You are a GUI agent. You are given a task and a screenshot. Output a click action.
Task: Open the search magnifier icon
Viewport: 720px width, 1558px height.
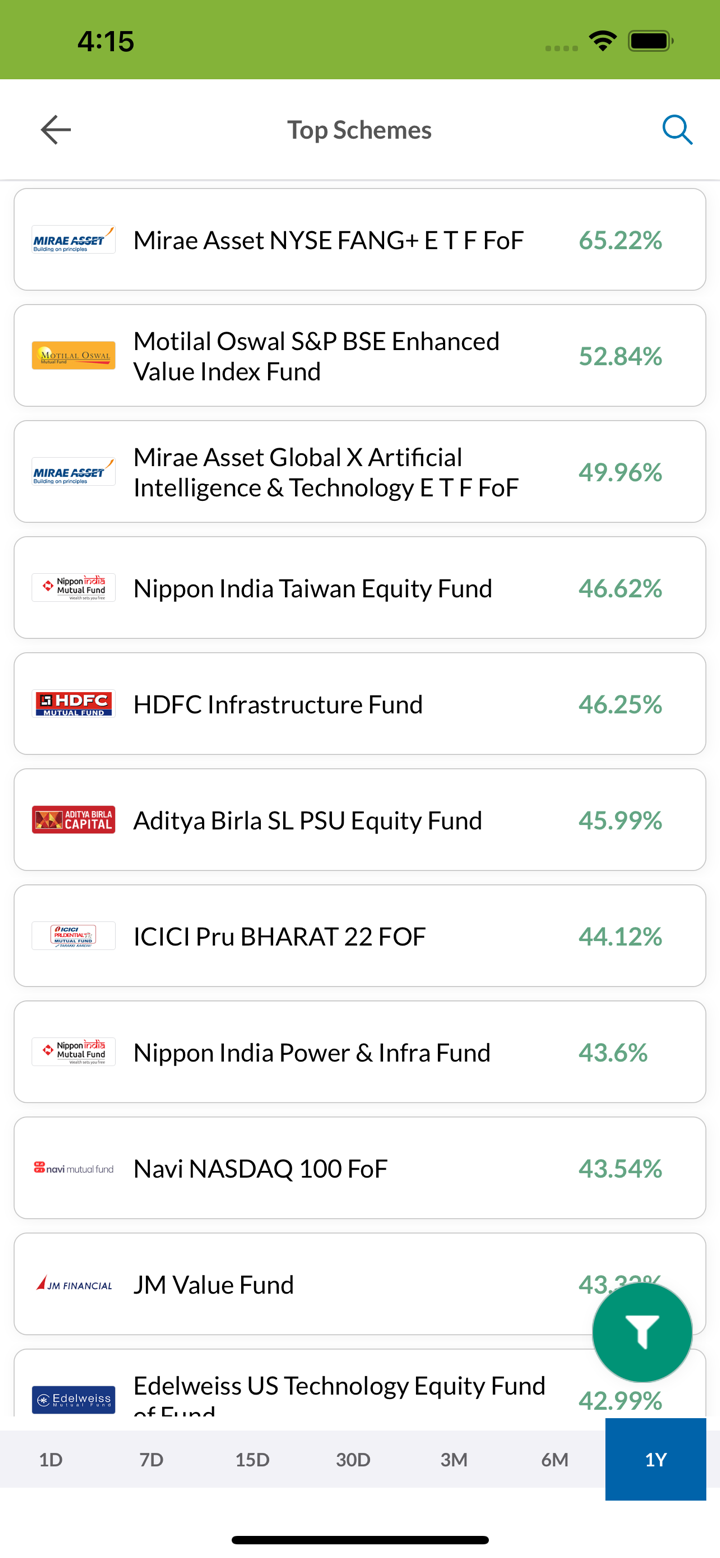coord(677,130)
